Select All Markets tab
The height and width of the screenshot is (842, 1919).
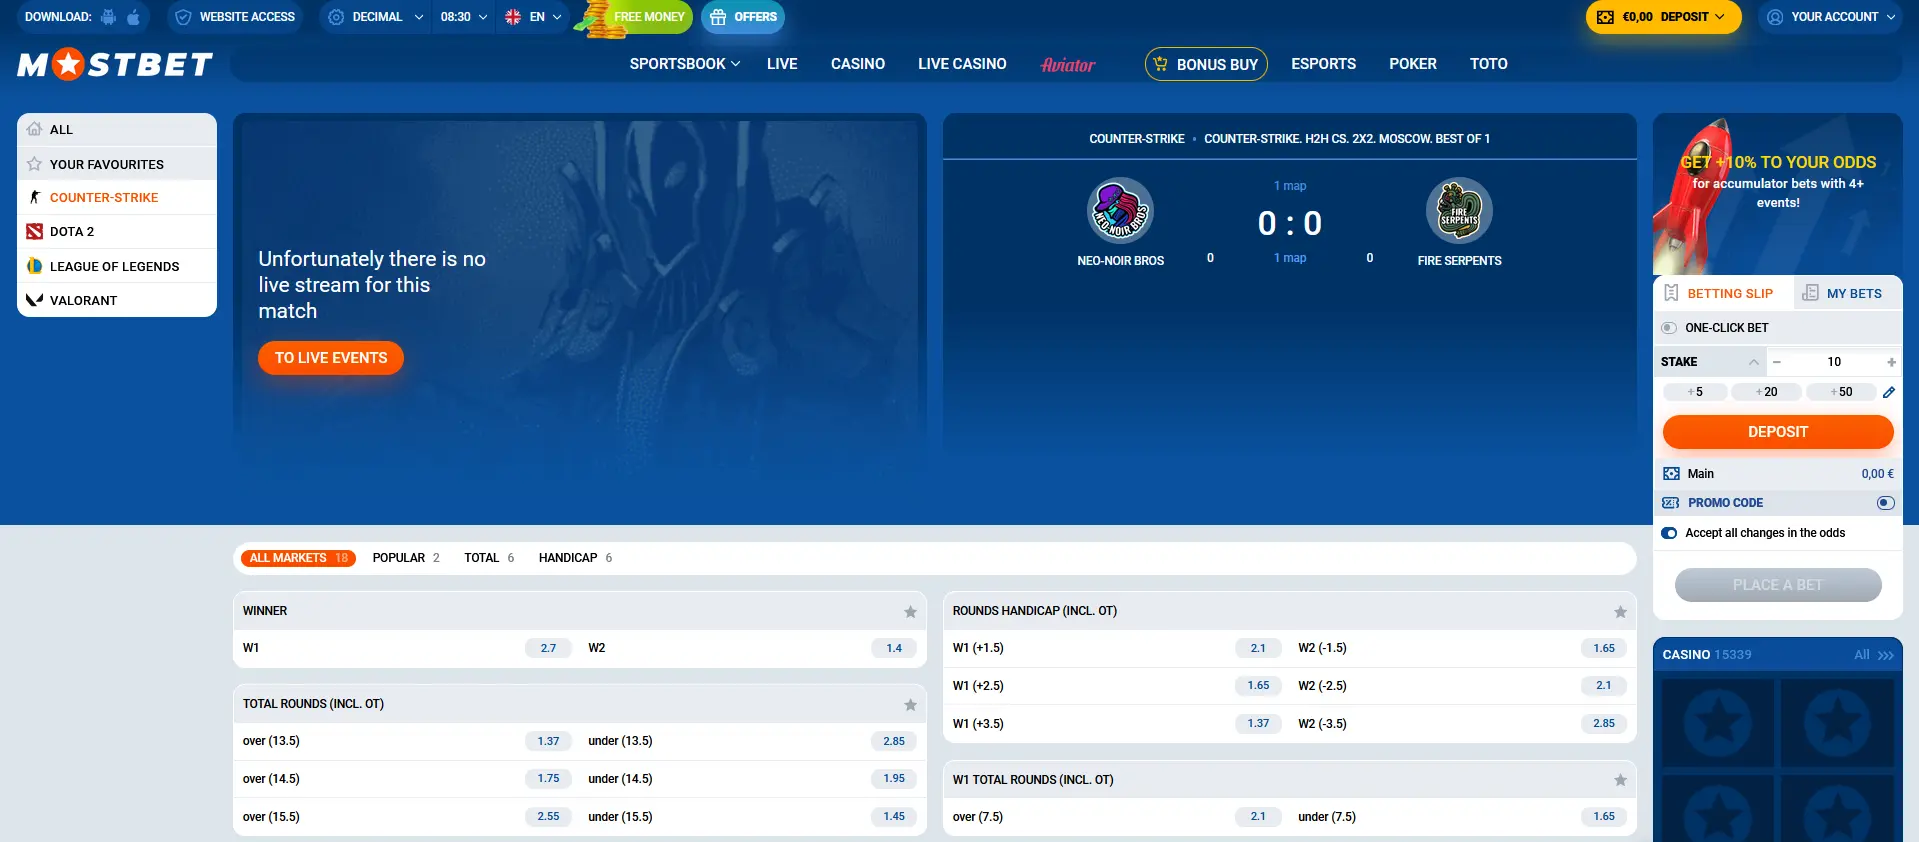298,558
